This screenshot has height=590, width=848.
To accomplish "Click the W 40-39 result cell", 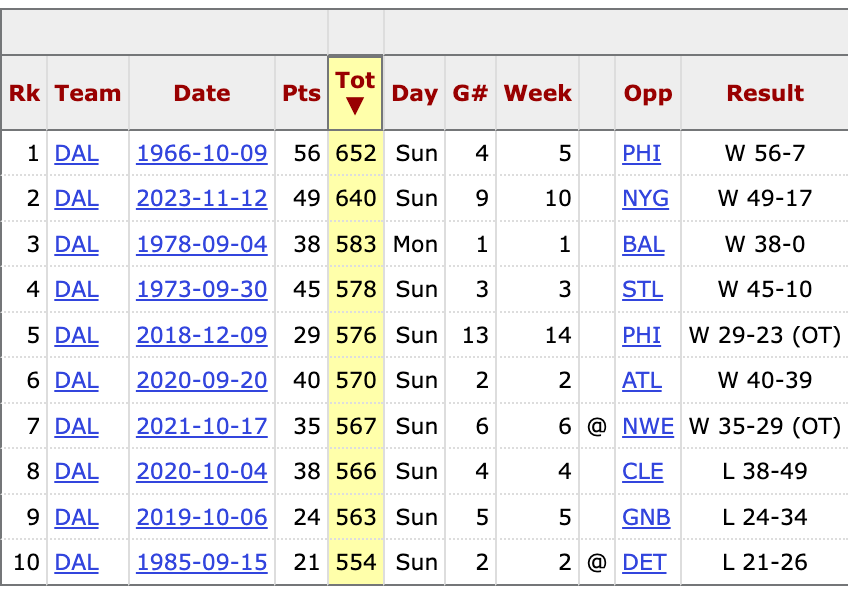I will pyautogui.click(x=765, y=380).
